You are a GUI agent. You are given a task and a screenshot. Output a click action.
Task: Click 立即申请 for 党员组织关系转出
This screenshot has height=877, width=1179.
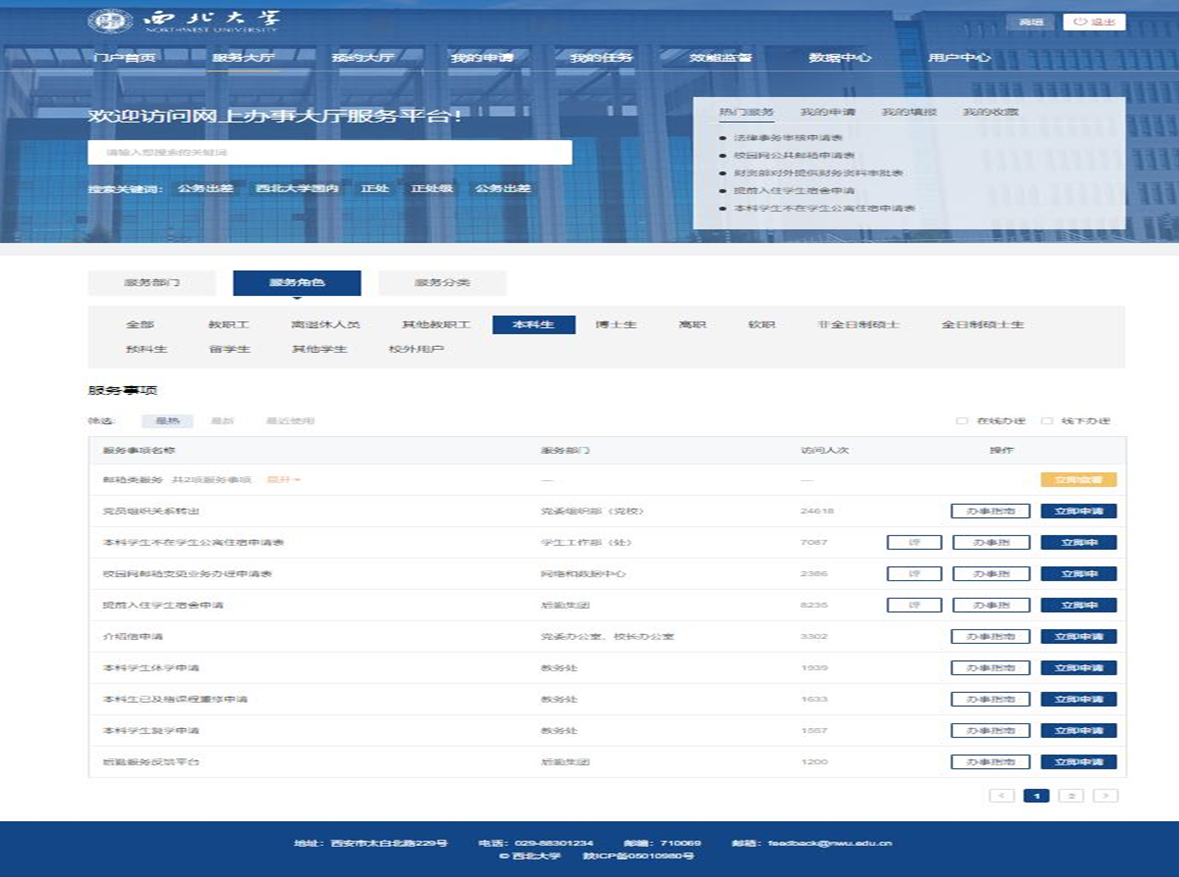pos(1078,511)
